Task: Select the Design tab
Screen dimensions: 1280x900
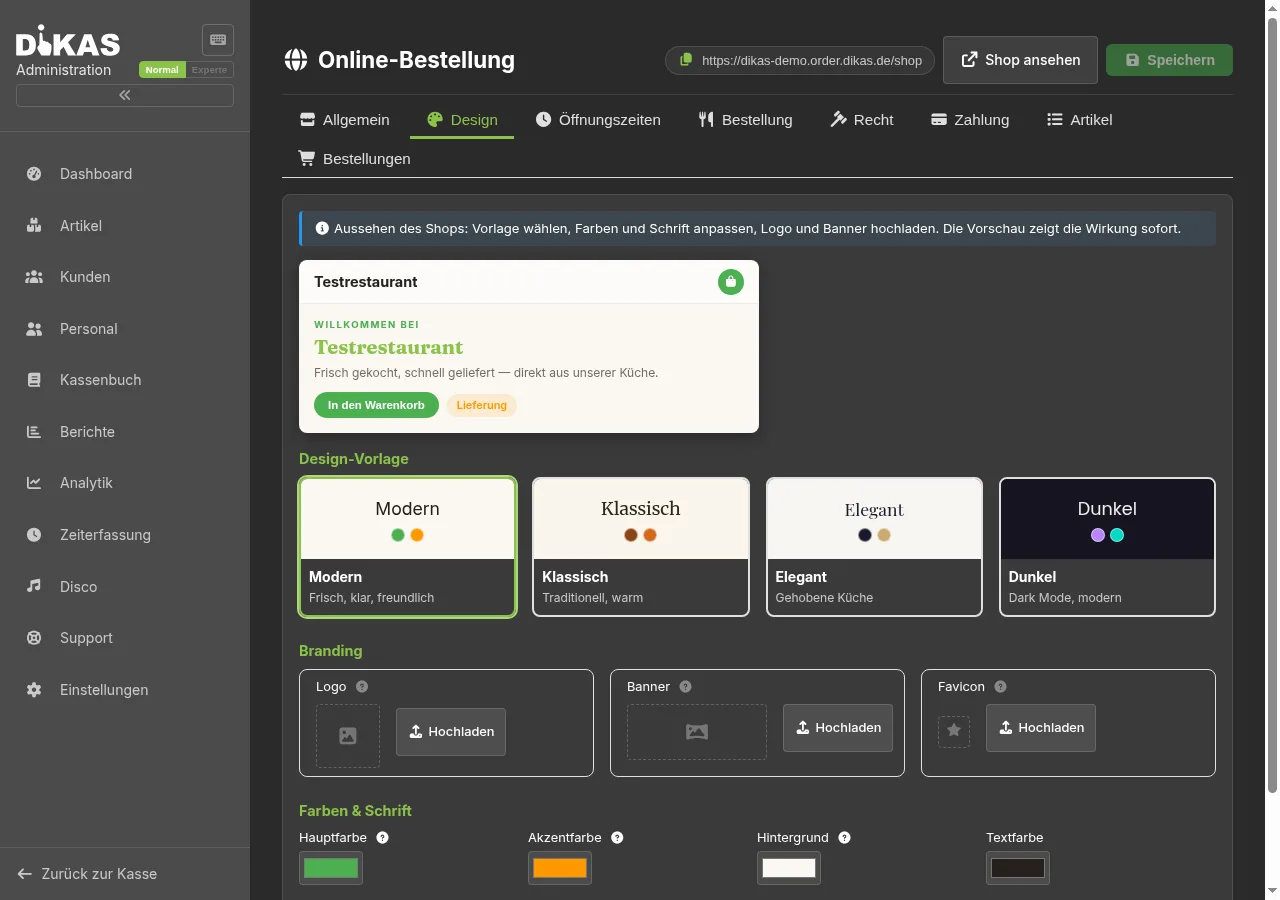Action: click(462, 120)
